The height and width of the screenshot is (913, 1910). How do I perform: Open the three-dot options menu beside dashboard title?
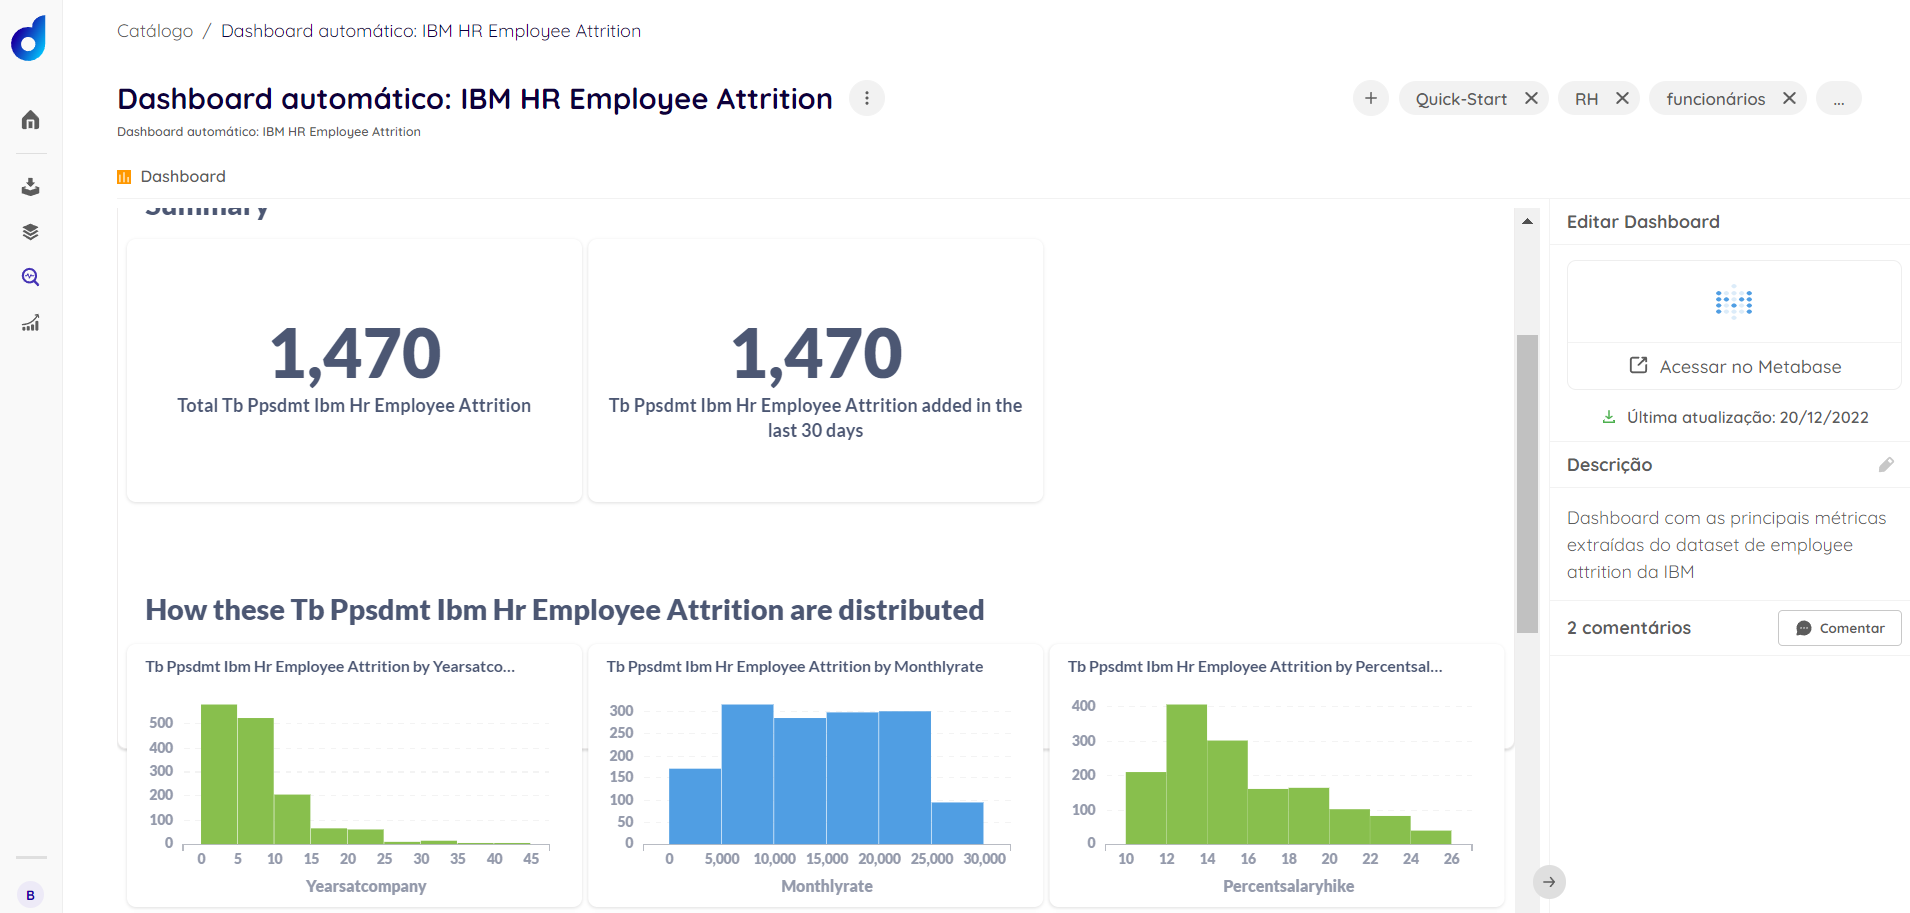pos(867,98)
